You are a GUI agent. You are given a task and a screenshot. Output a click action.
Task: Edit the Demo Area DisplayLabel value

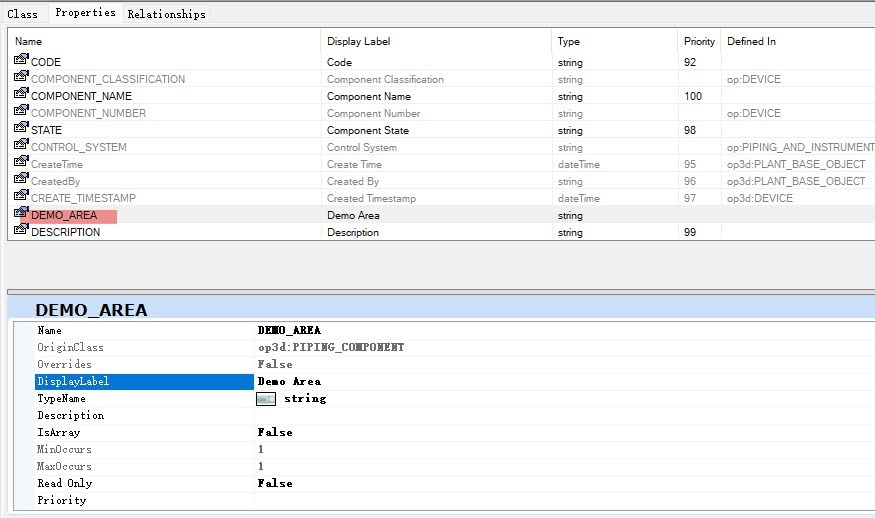coord(289,381)
